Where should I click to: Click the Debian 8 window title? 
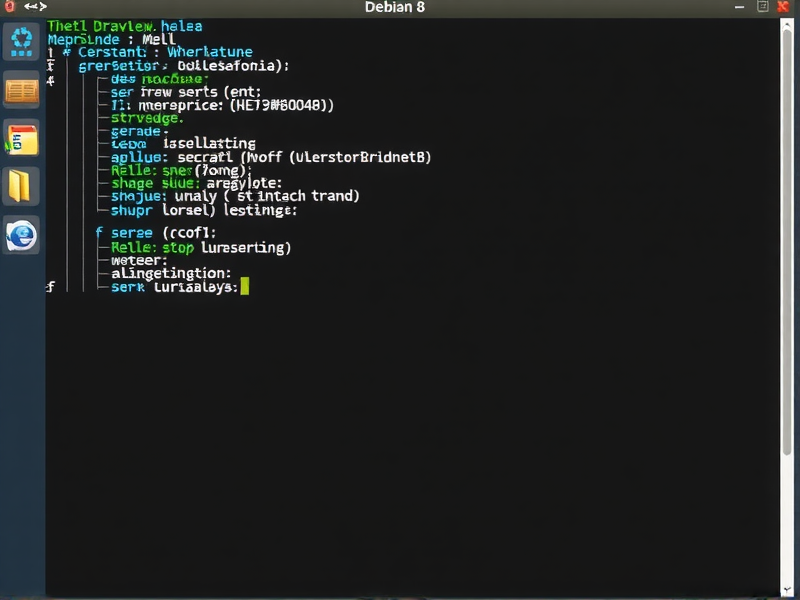point(394,7)
